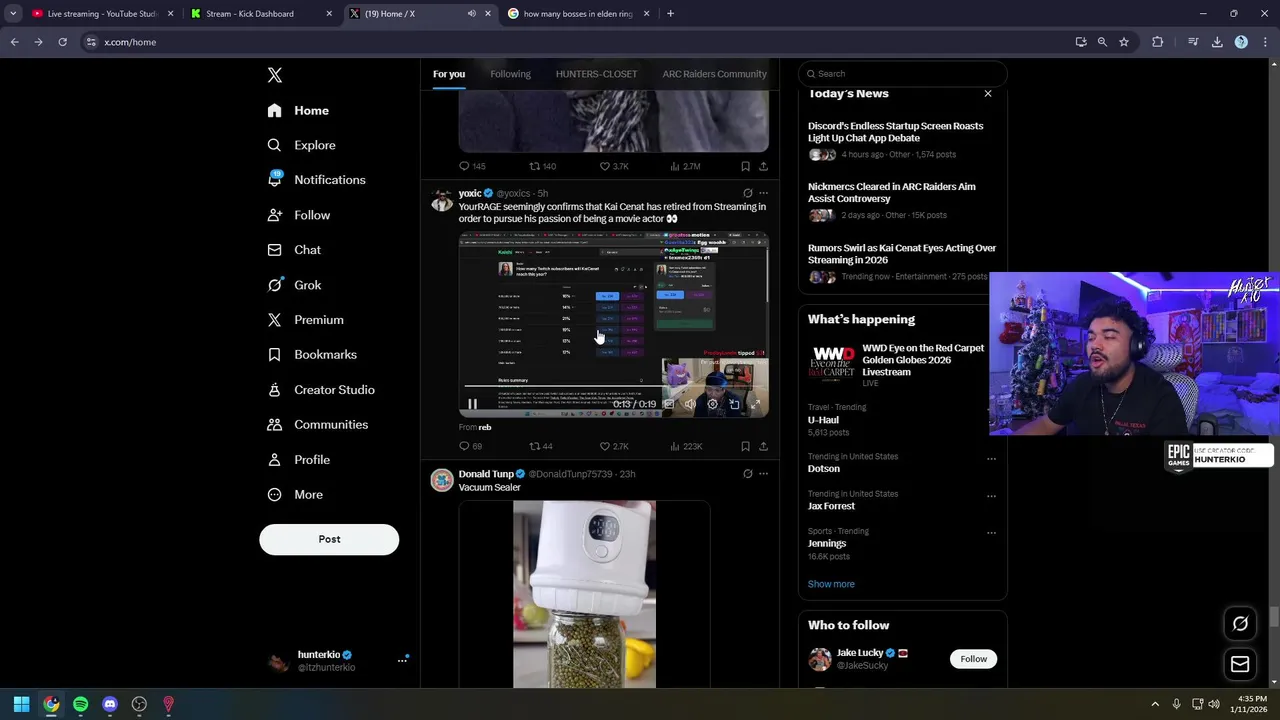The height and width of the screenshot is (720, 1280).
Task: Click the X search field
Action: coord(902,74)
